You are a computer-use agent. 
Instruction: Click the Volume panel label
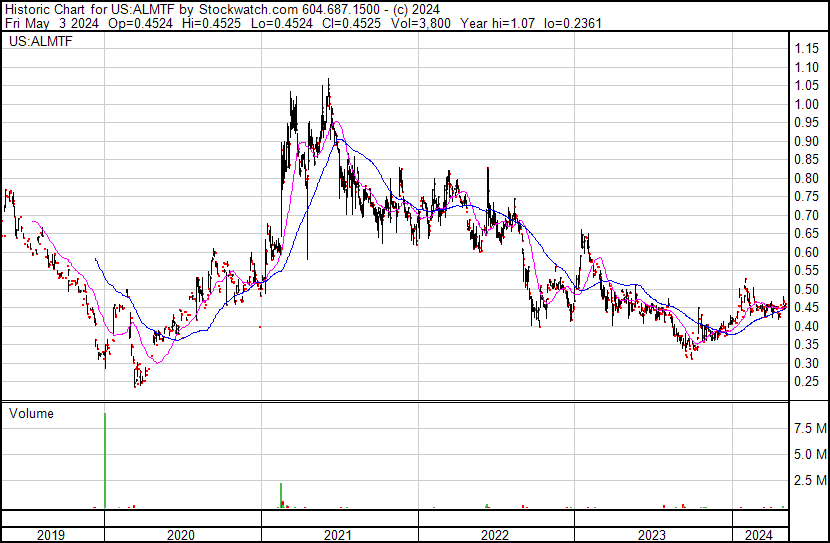click(31, 413)
